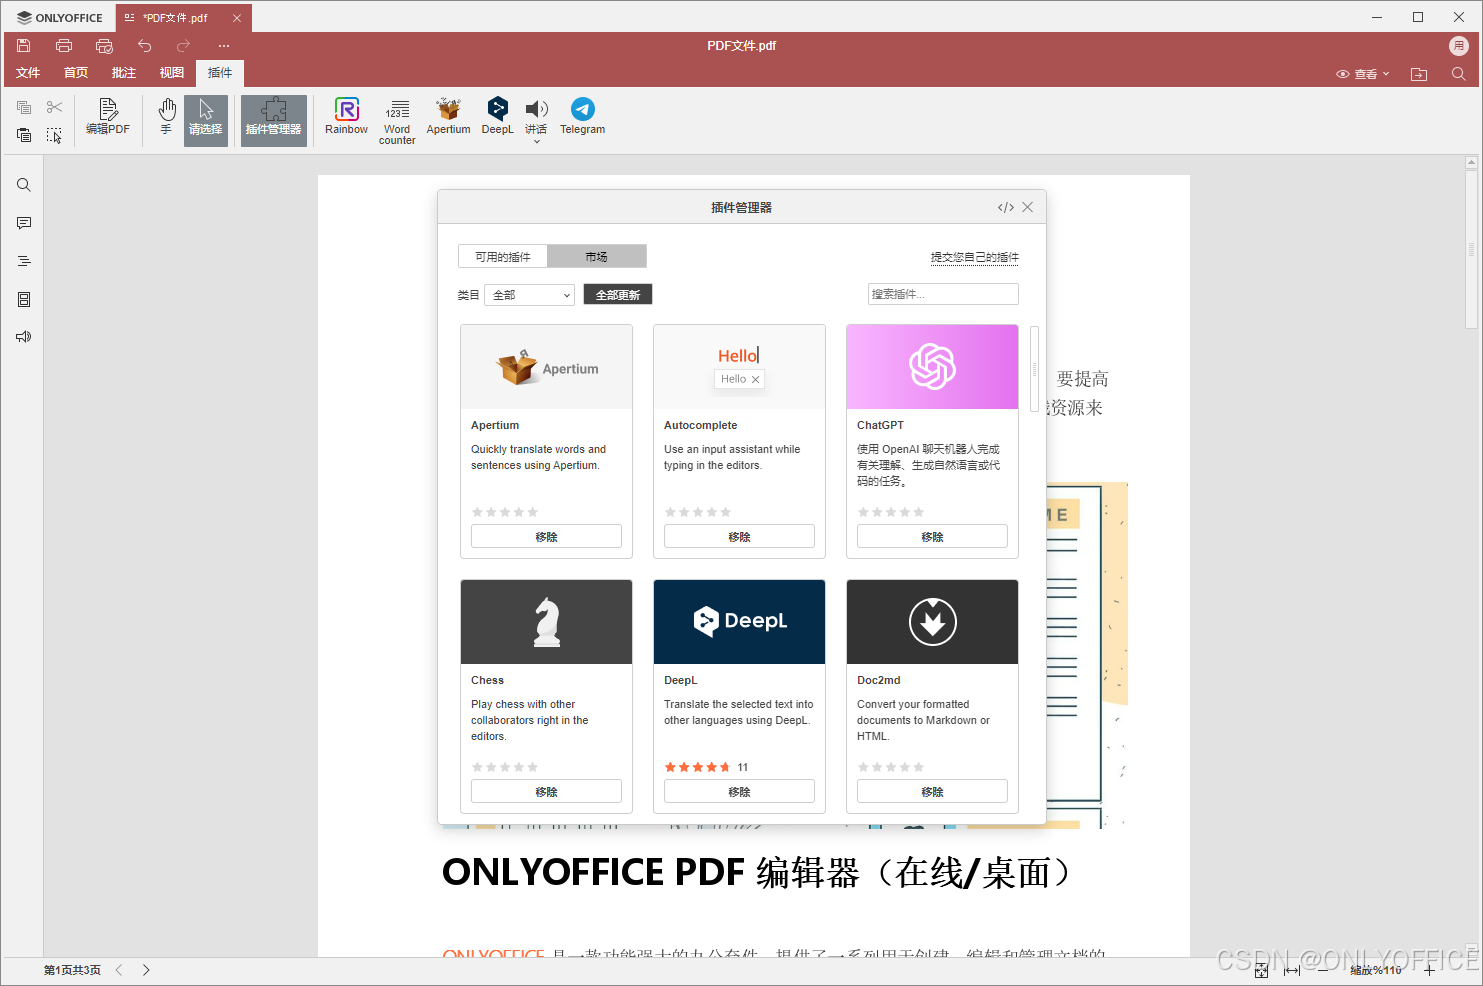Switch to the Plugins tab
The width and height of the screenshot is (1483, 986).
[220, 73]
